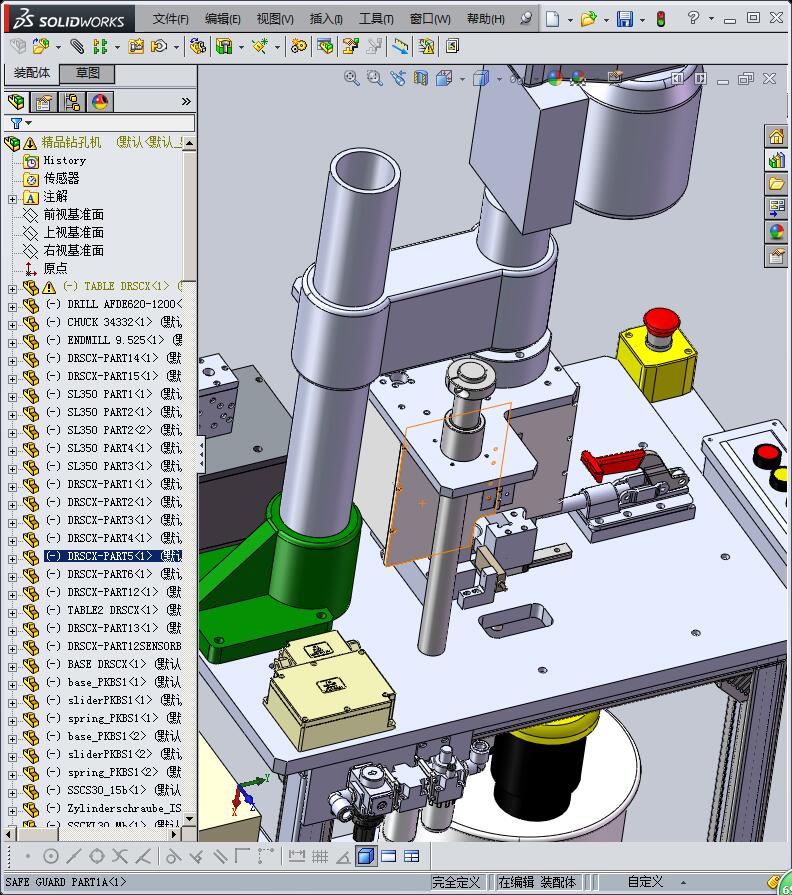Click the Reference Geometry icon
The width and height of the screenshot is (792, 895).
click(x=260, y=46)
